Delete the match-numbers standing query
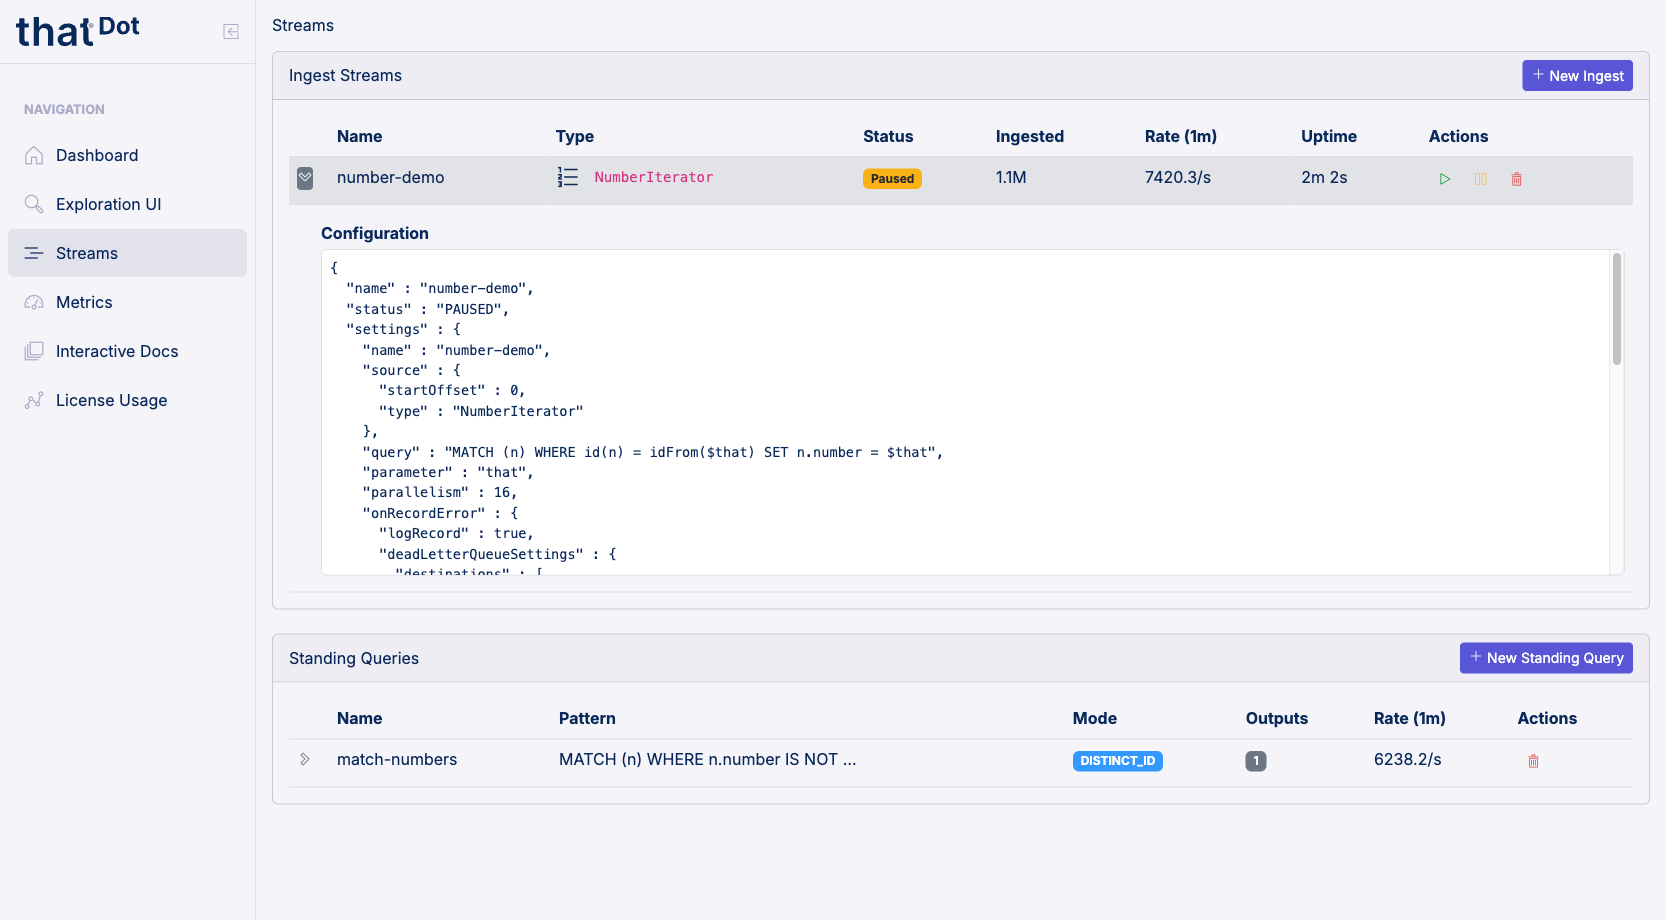1666x920 pixels. pos(1533,761)
